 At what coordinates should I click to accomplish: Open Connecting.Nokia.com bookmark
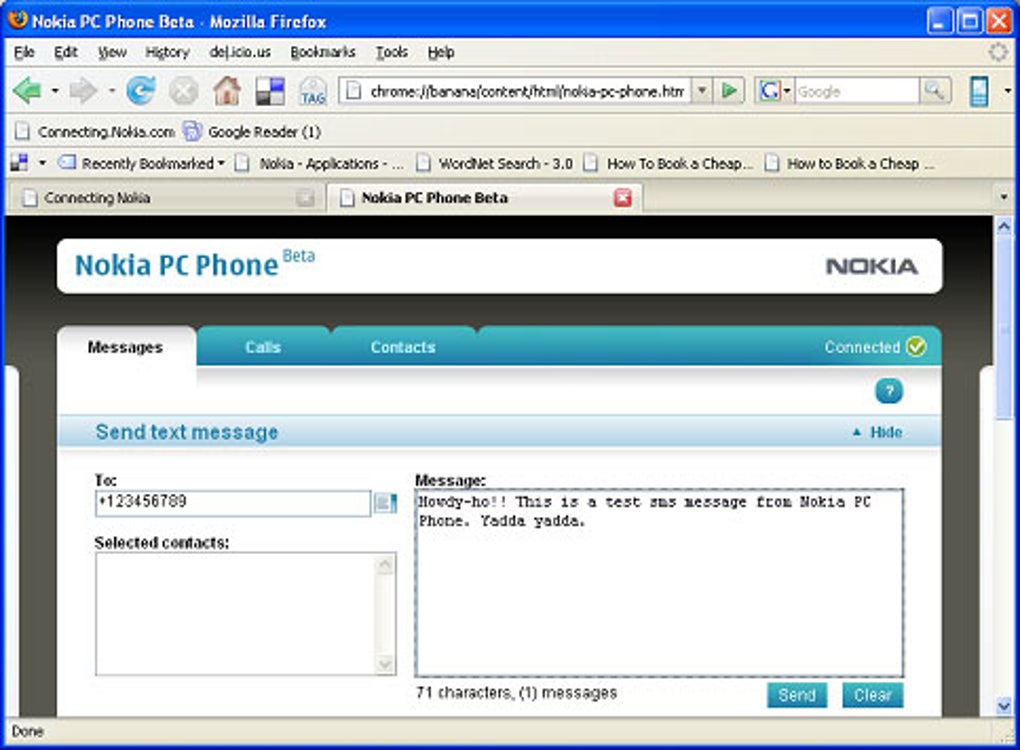point(96,132)
